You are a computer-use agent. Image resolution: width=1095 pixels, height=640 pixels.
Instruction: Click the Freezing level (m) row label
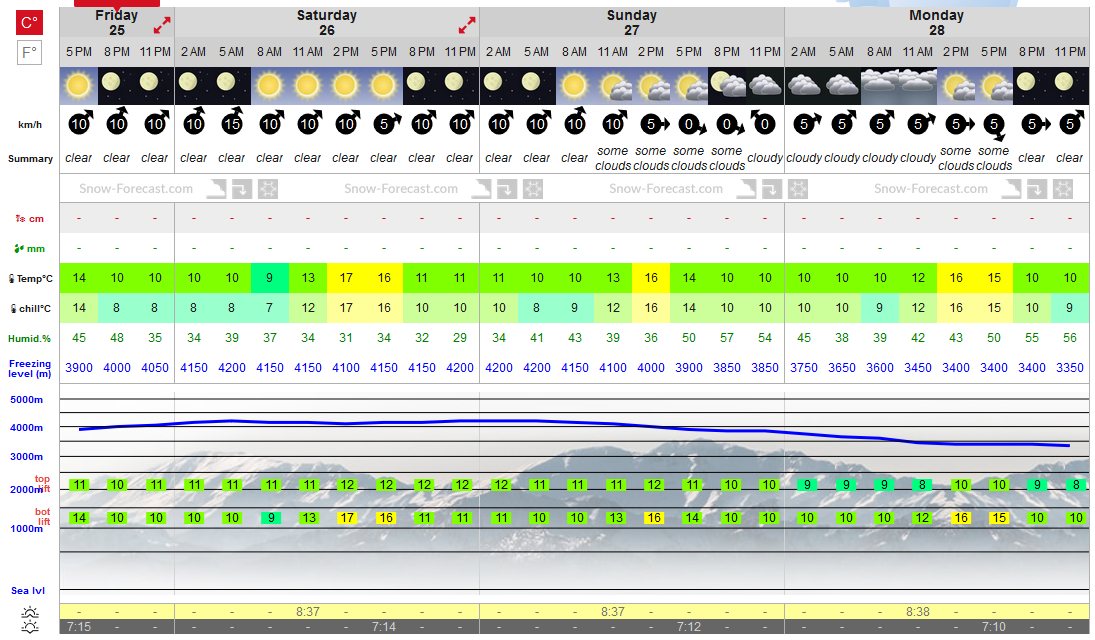click(30, 368)
